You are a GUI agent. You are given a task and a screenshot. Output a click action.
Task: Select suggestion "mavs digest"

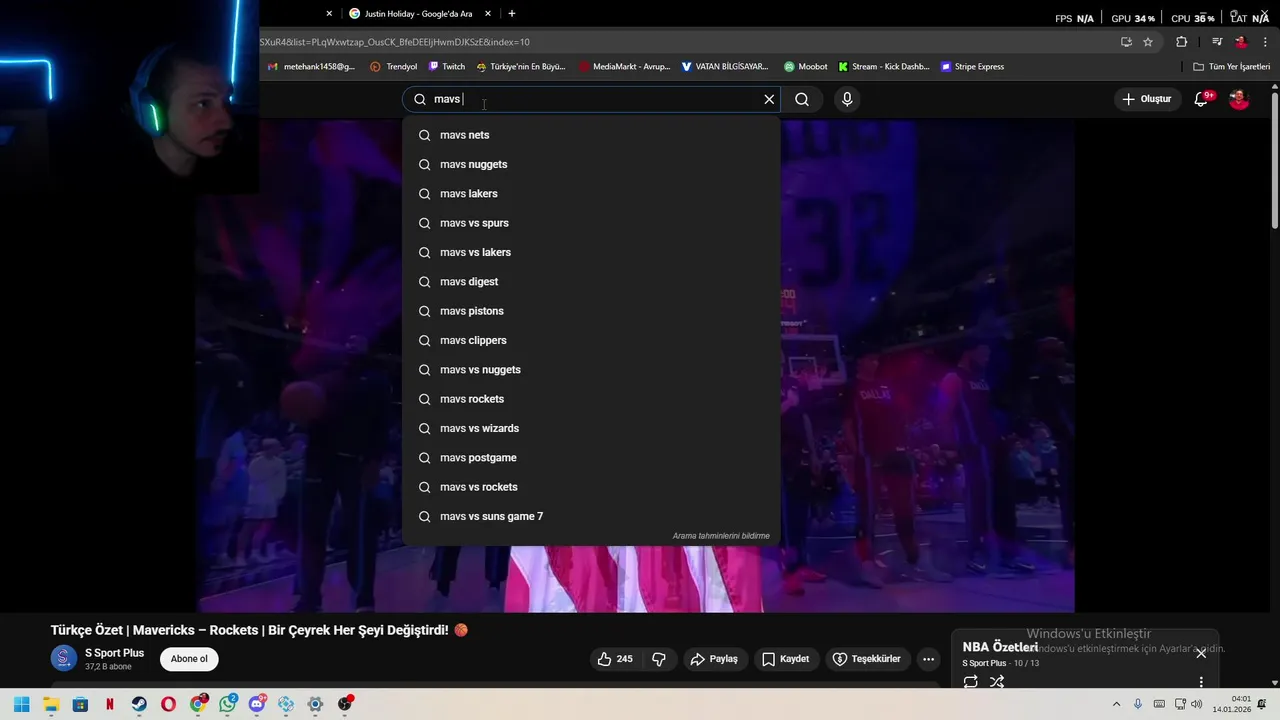pos(591,281)
